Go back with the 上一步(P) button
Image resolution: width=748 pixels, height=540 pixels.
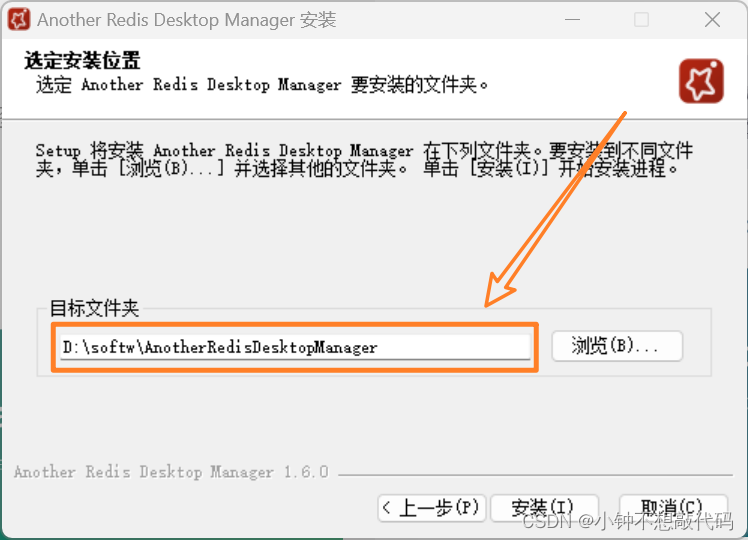[432, 508]
